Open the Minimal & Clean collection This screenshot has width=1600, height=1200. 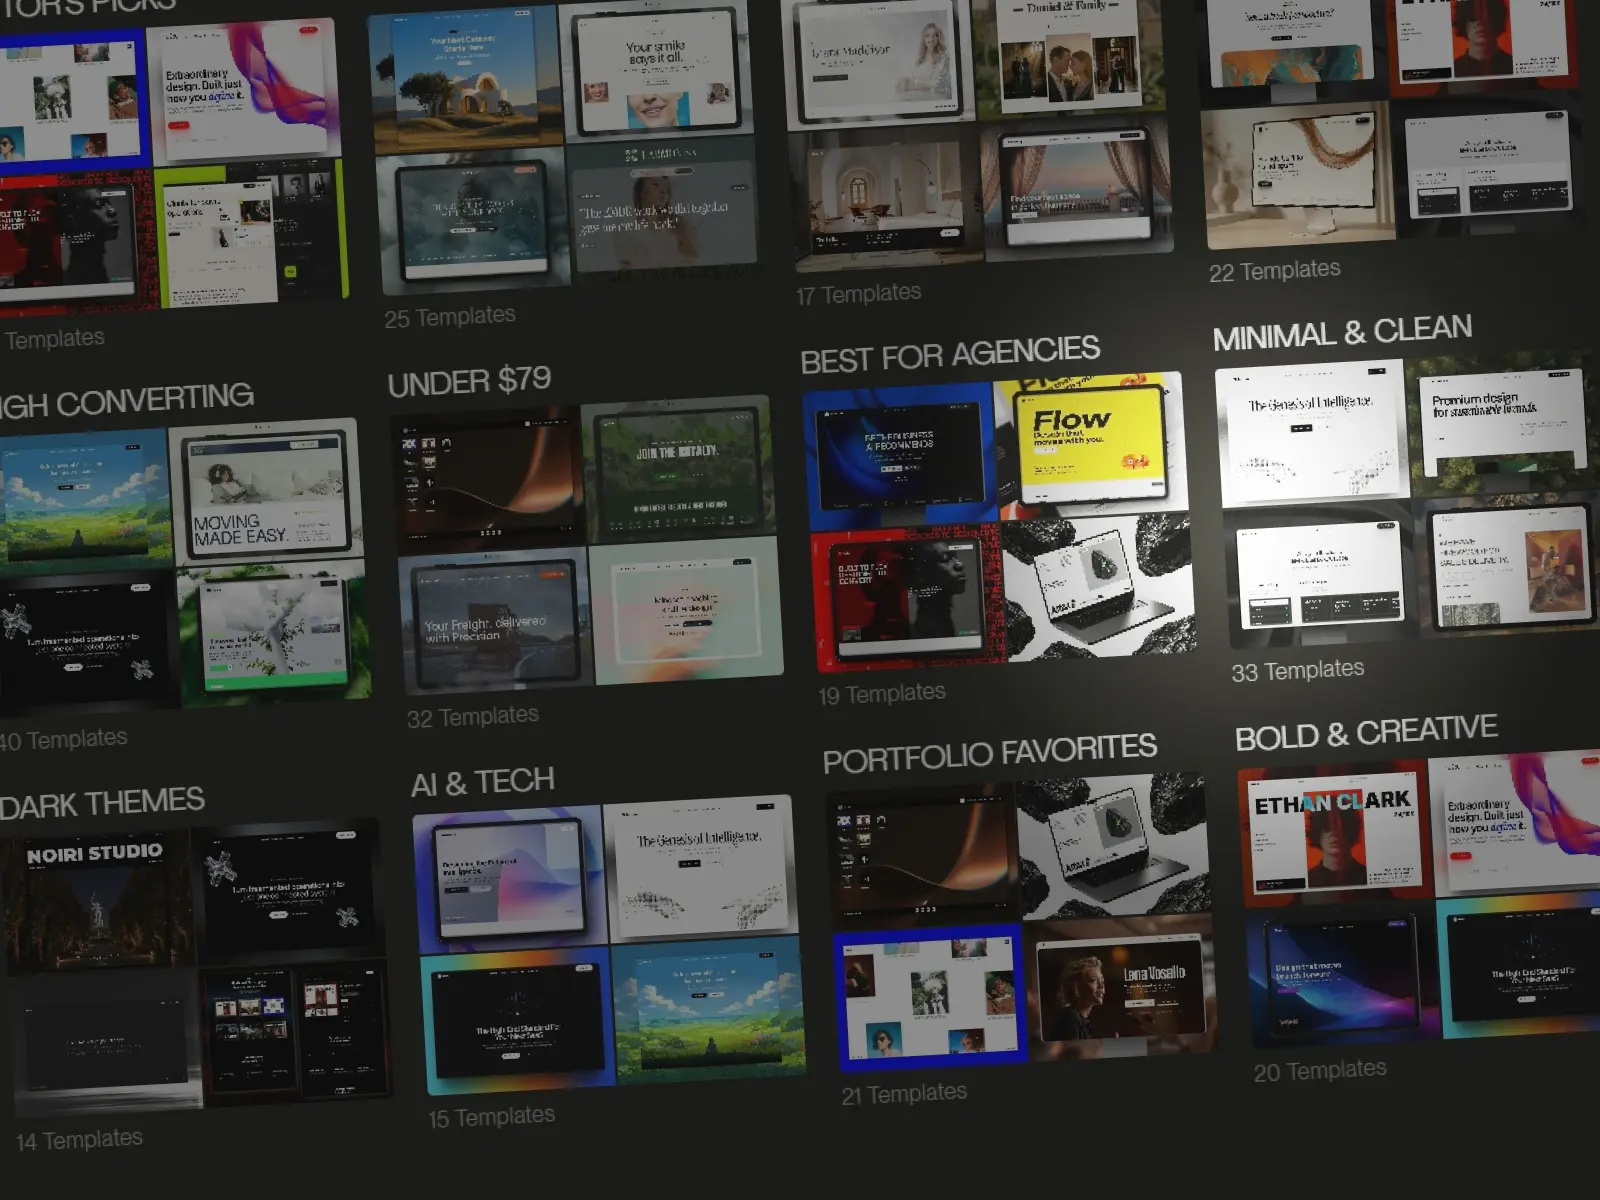tap(1342, 332)
